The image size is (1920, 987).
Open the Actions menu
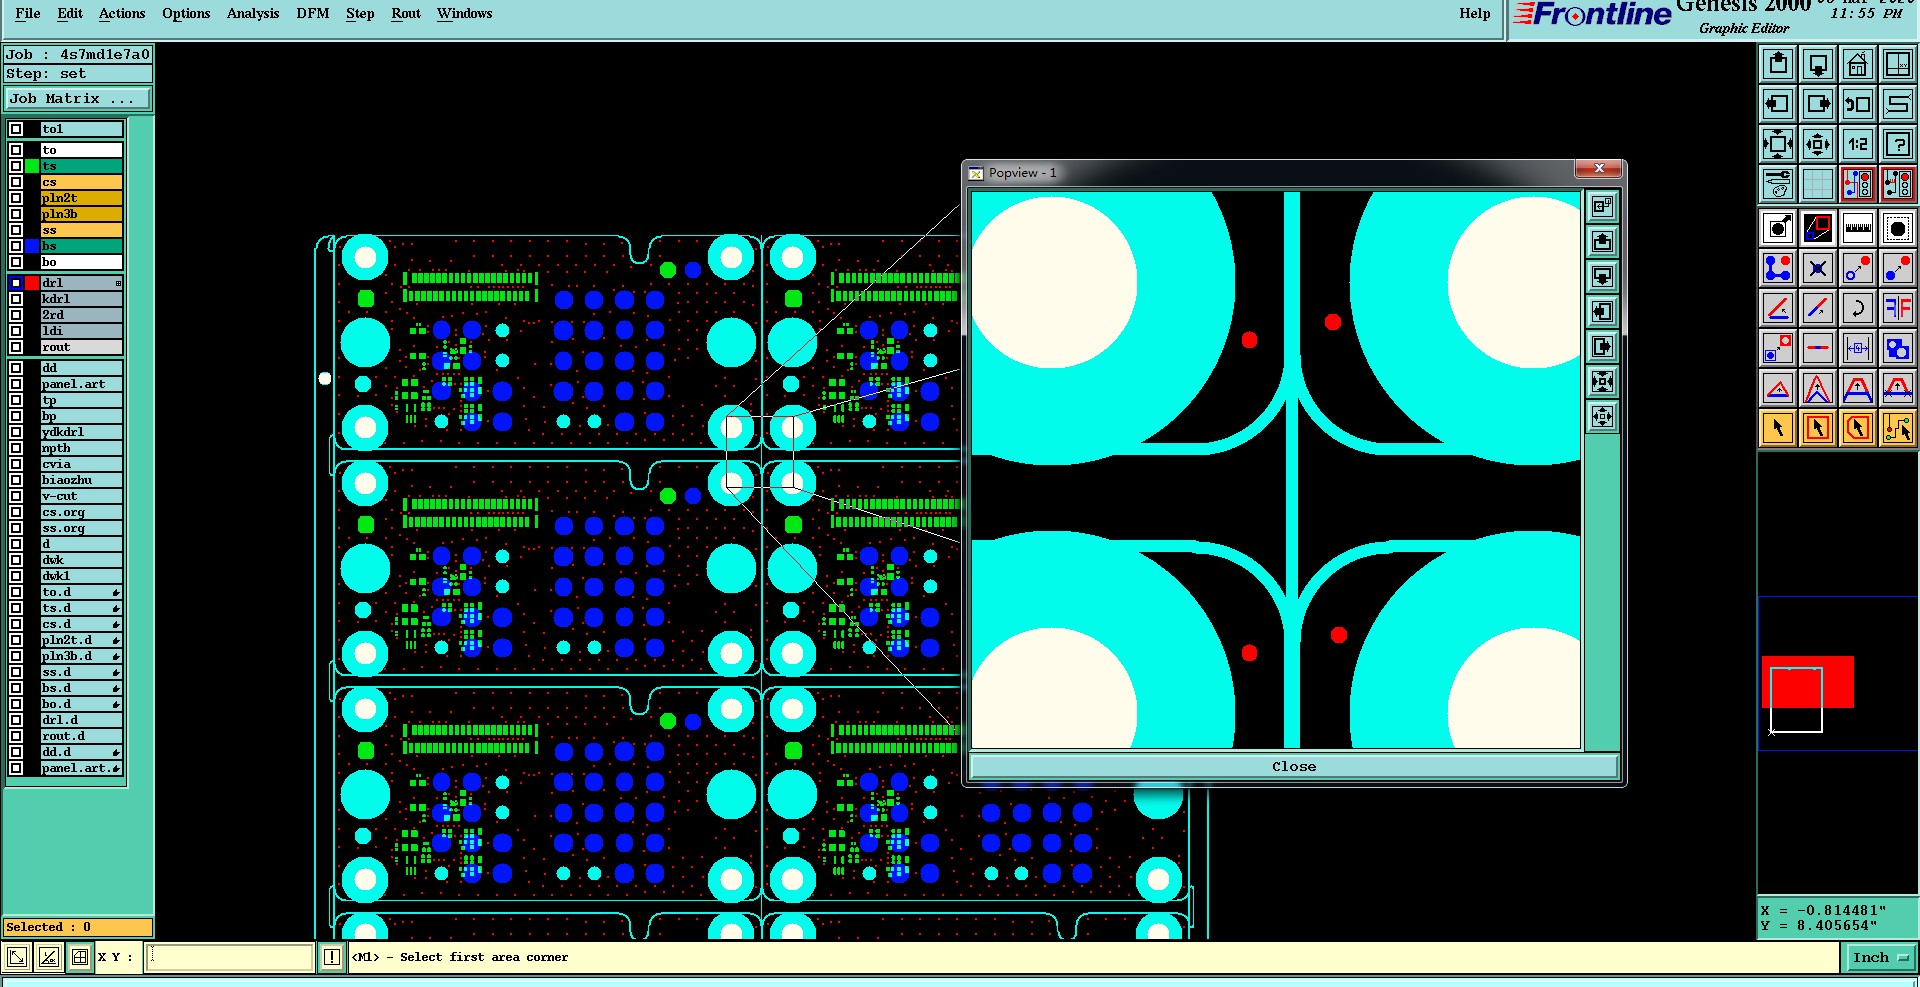122,13
